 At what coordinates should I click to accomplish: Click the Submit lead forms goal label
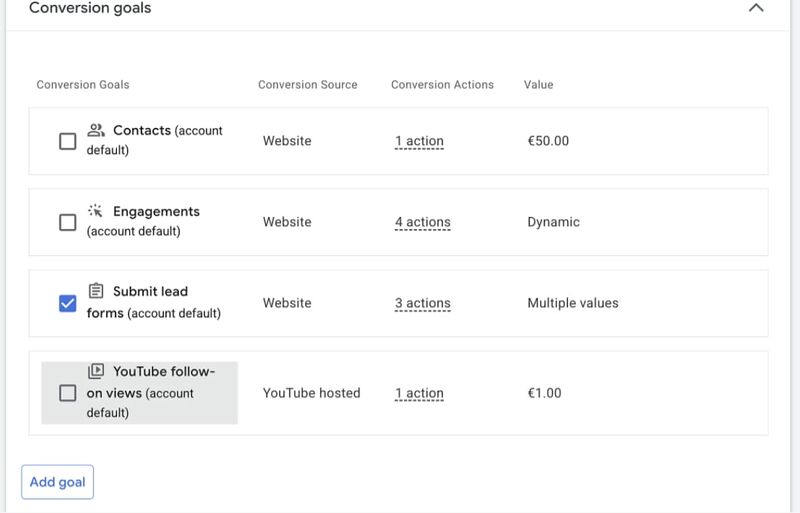pyautogui.click(x=154, y=302)
